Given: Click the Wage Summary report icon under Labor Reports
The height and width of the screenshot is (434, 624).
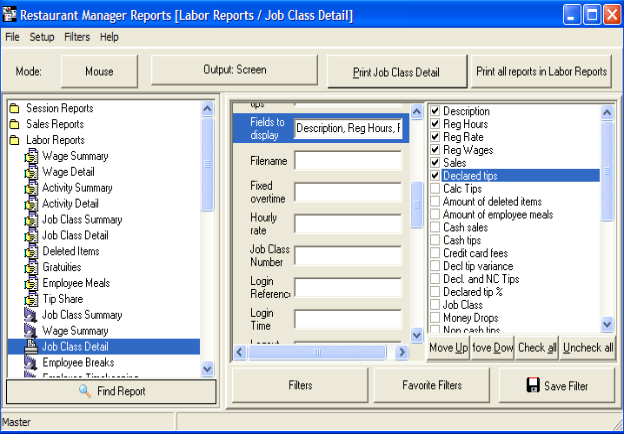Looking at the screenshot, I should click(31, 156).
